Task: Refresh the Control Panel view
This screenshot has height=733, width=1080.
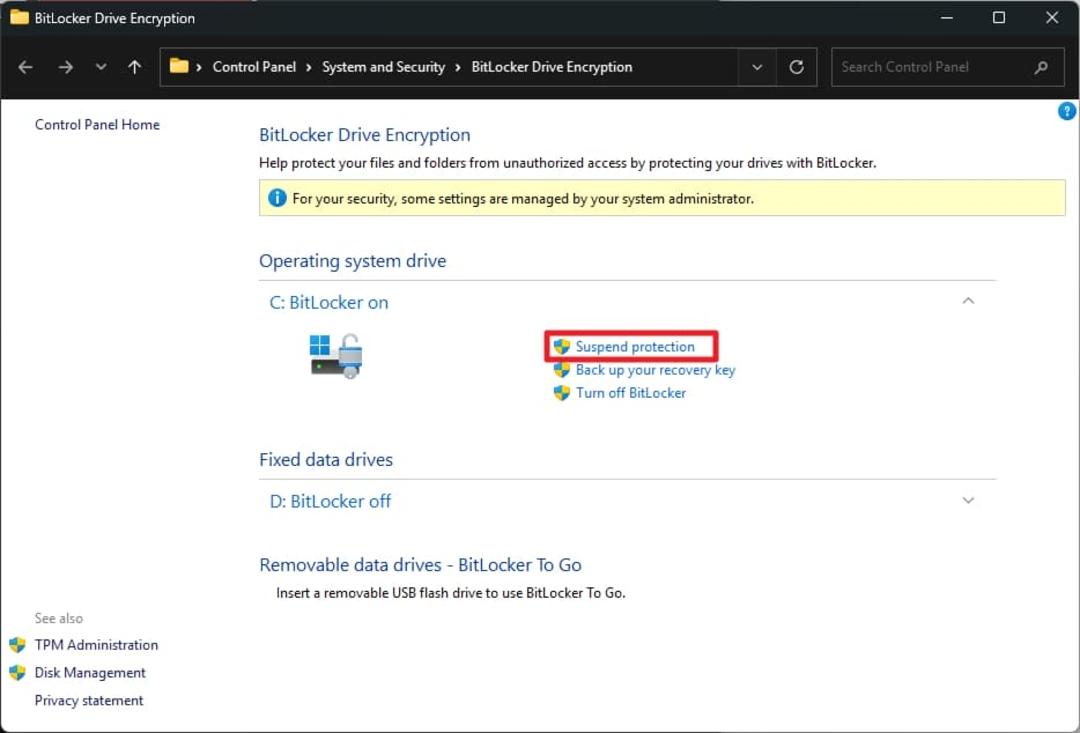Action: pyautogui.click(x=796, y=67)
